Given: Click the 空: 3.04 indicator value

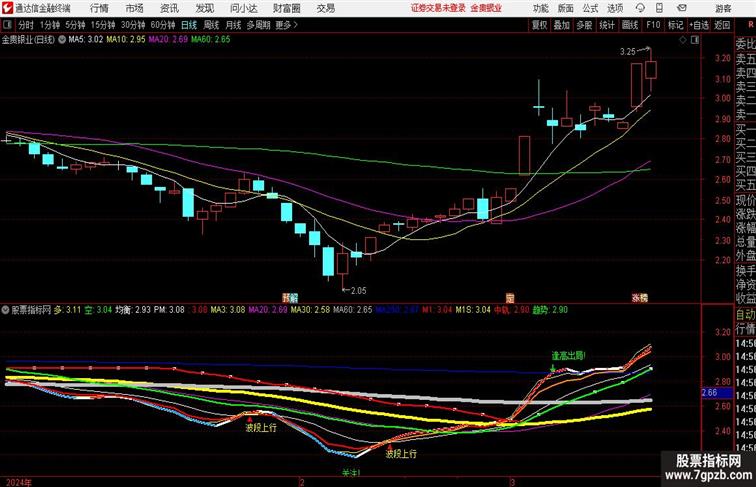Looking at the screenshot, I should click(98, 310).
